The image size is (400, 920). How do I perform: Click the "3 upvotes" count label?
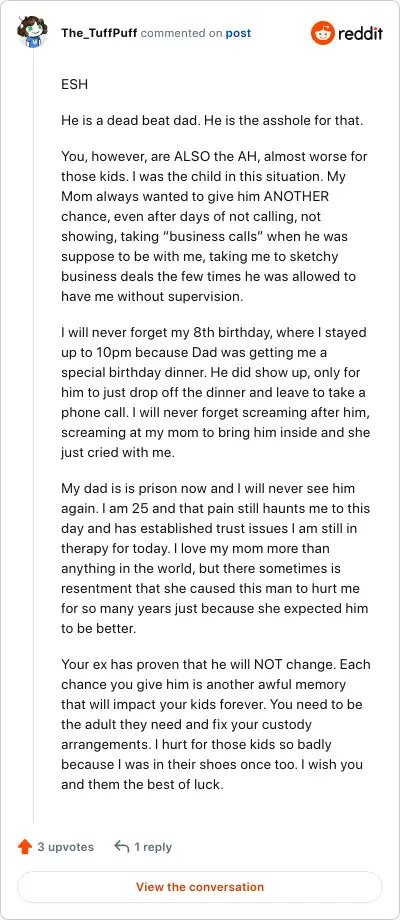(65, 847)
